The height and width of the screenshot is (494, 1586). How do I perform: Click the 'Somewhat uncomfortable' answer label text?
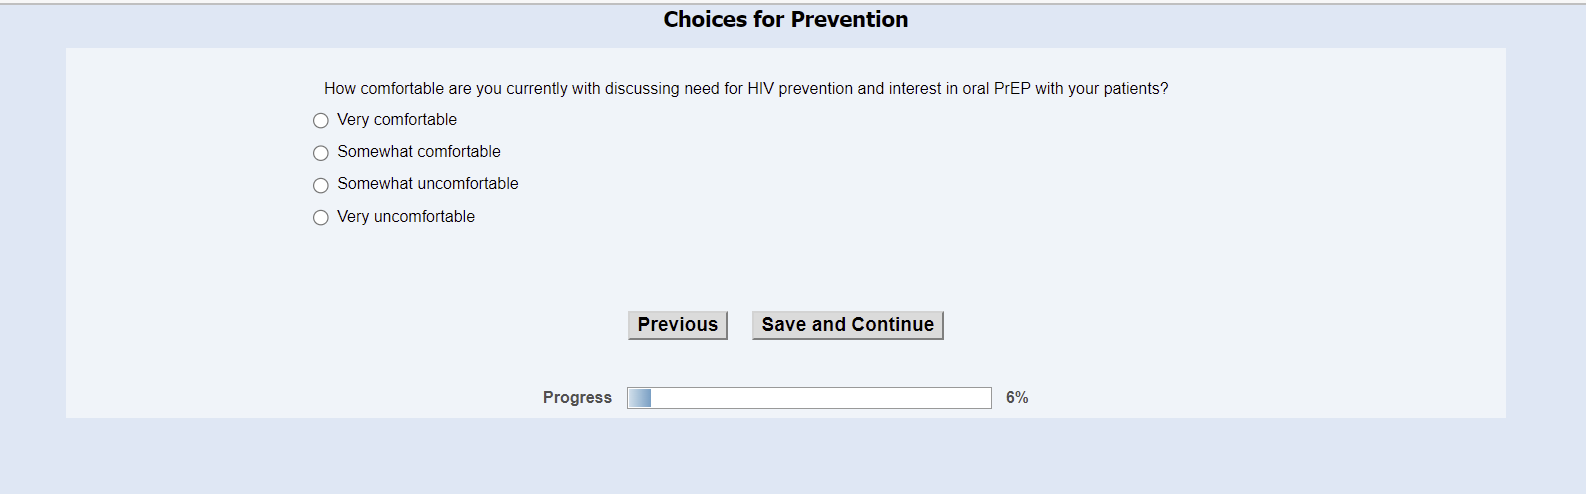click(428, 184)
